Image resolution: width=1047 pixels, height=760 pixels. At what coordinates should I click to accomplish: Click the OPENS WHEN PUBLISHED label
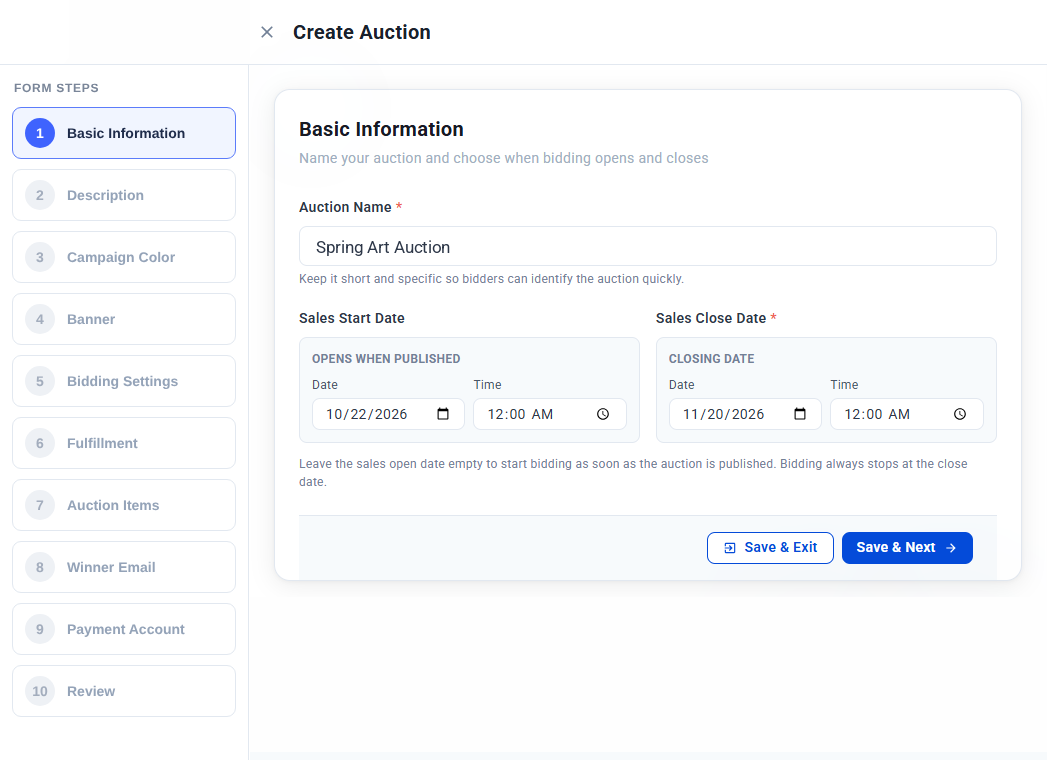coord(386,359)
